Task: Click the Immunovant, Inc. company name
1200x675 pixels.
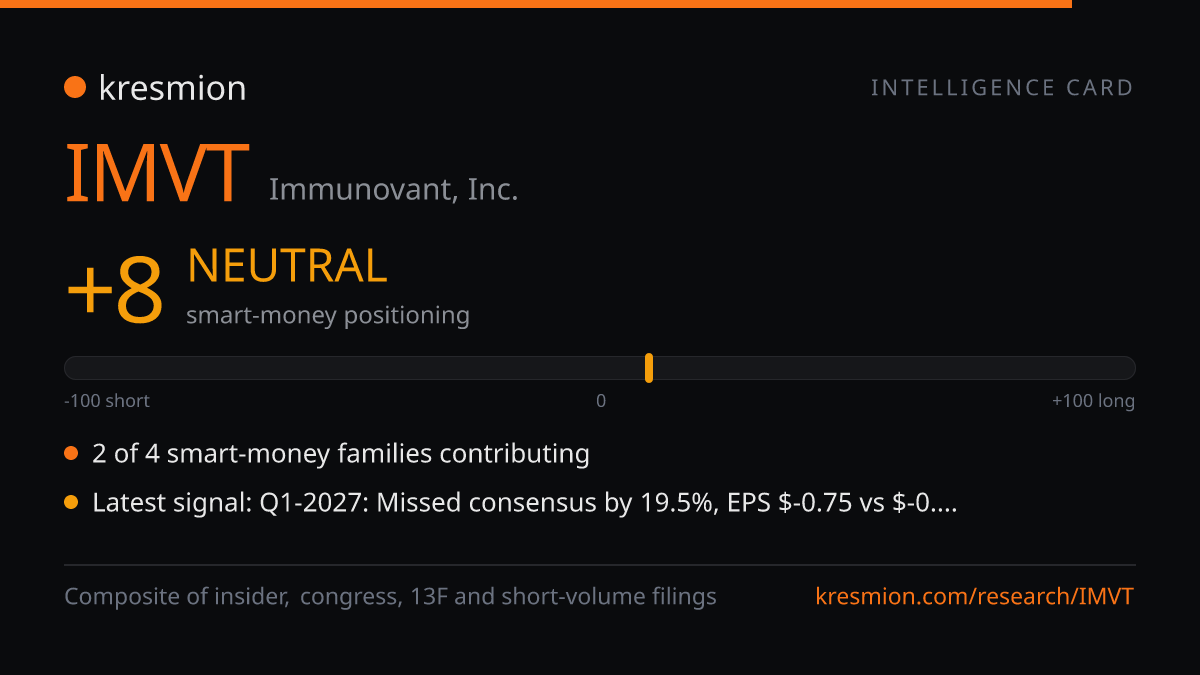Action: pyautogui.click(x=393, y=189)
